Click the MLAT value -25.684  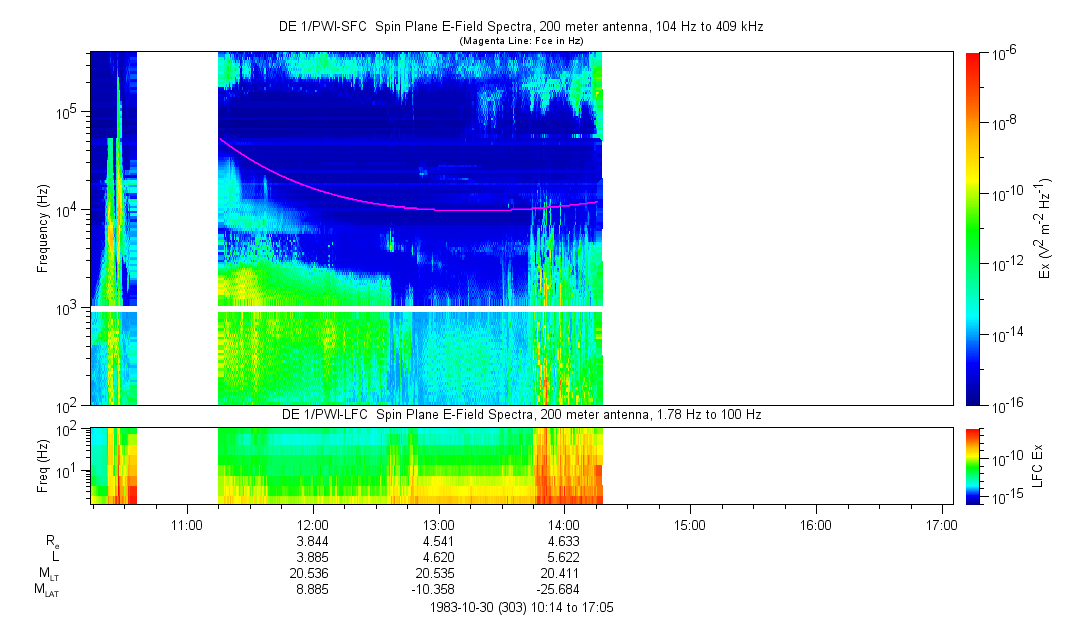click(564, 589)
